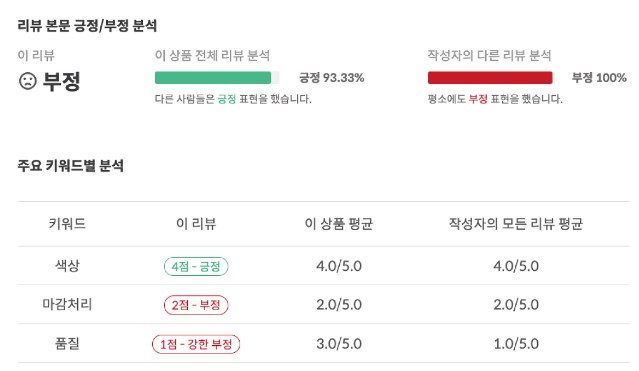The image size is (639, 371).
Task: Click the green 긍정 93.33% progress bar
Action: [217, 77]
